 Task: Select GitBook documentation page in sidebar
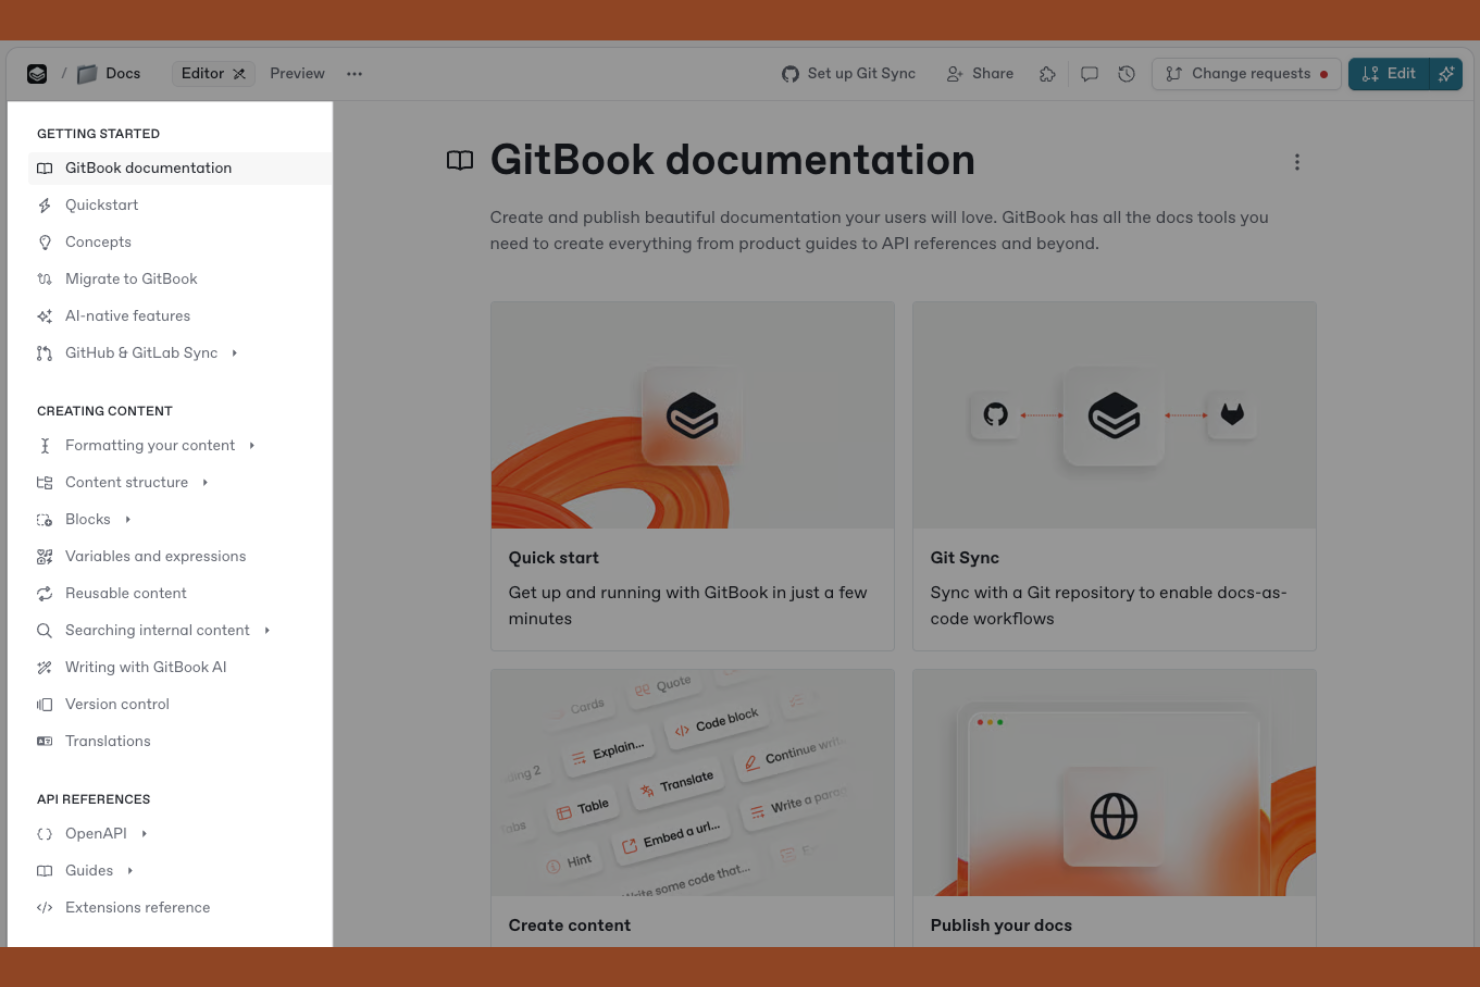click(x=180, y=168)
